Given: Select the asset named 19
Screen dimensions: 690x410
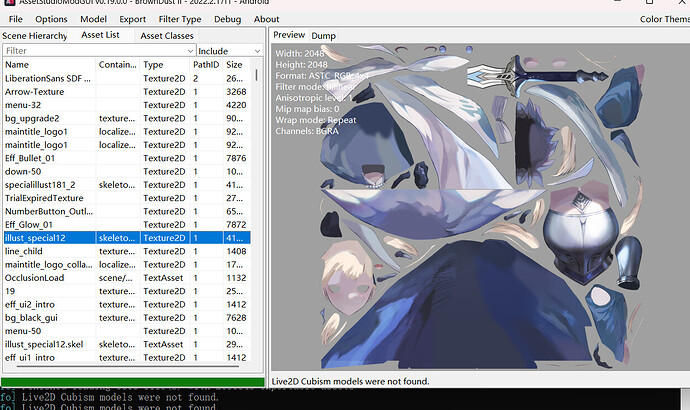Looking at the screenshot, I should coord(127,291).
